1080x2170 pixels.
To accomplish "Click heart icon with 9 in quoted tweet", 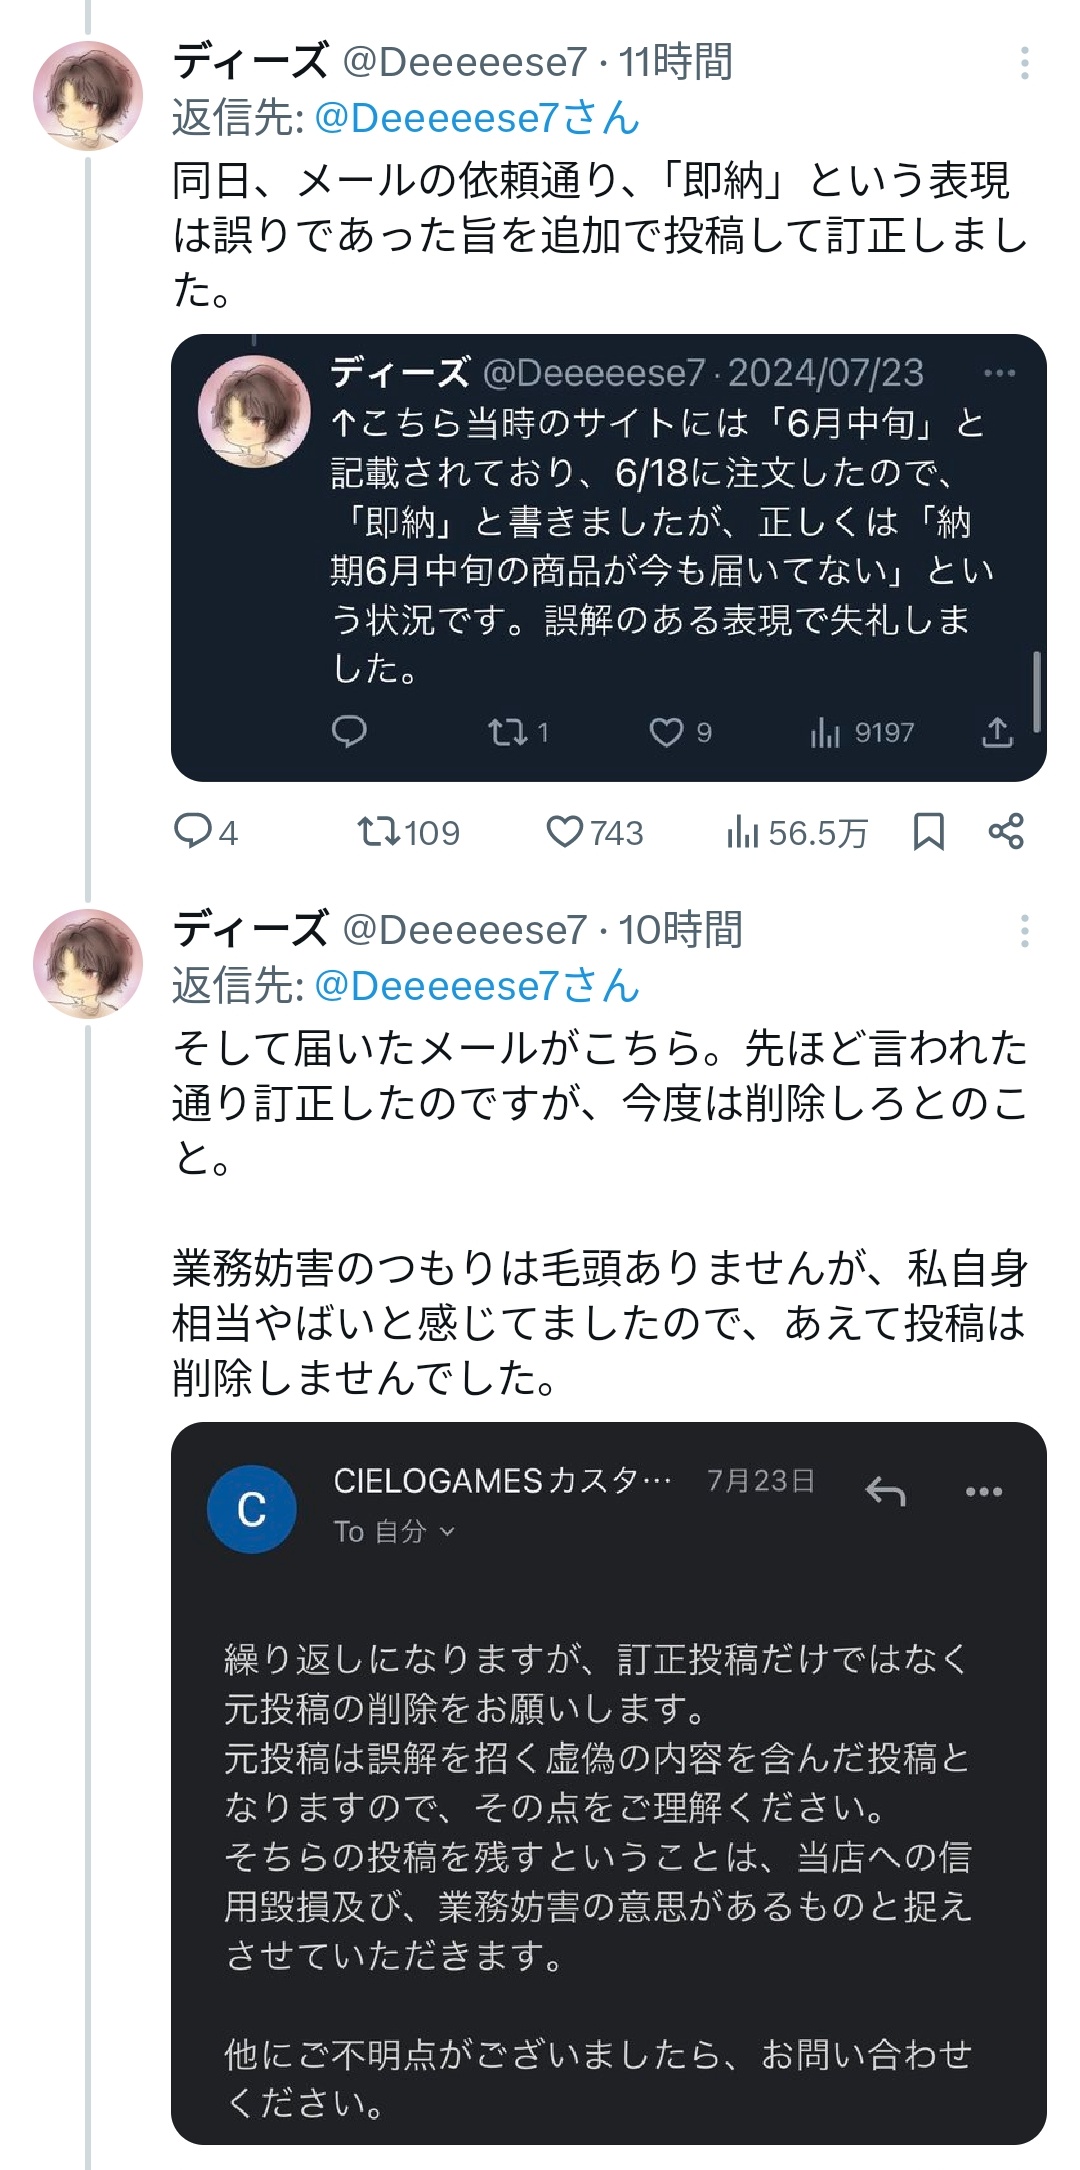I will pyautogui.click(x=666, y=733).
